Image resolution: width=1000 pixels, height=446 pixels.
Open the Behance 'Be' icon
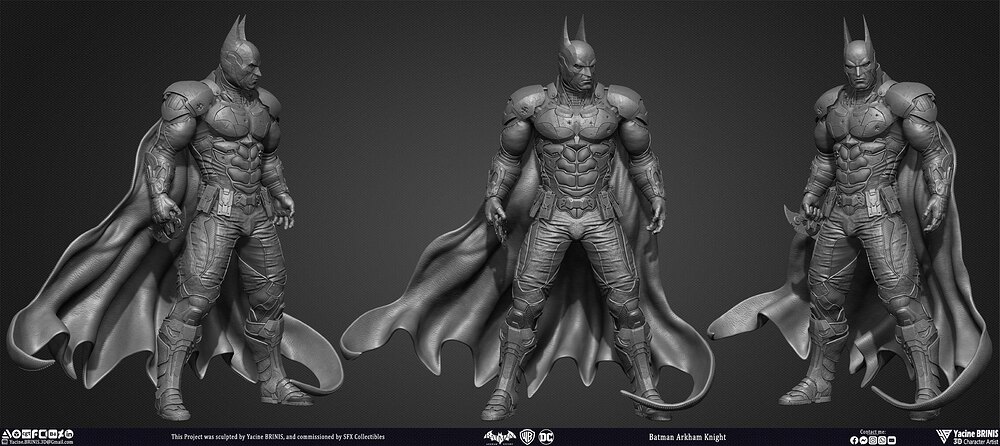pyautogui.click(x=53, y=434)
